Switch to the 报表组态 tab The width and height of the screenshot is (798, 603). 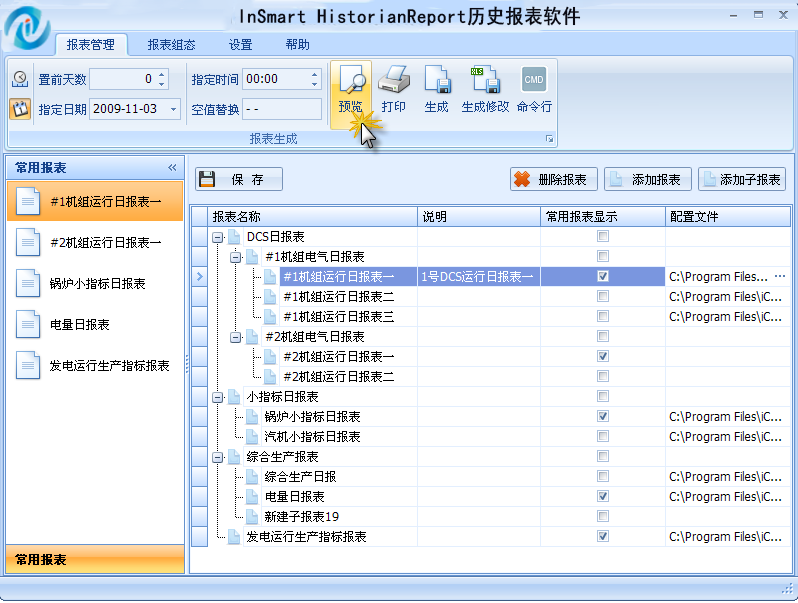coord(172,45)
